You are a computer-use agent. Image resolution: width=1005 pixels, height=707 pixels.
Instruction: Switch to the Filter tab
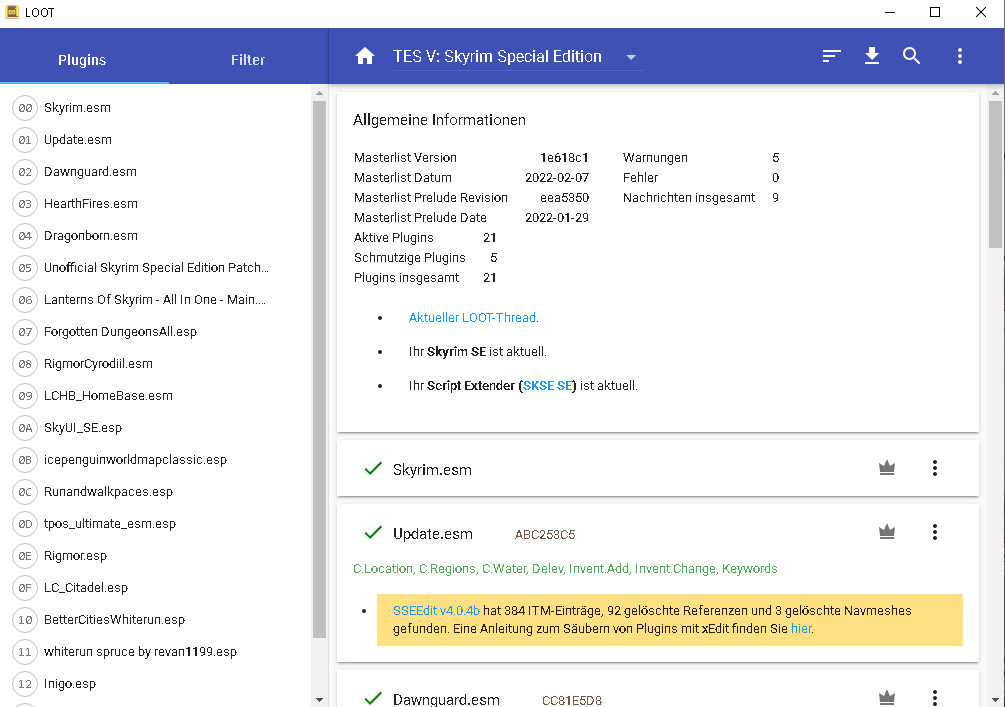click(x=248, y=60)
